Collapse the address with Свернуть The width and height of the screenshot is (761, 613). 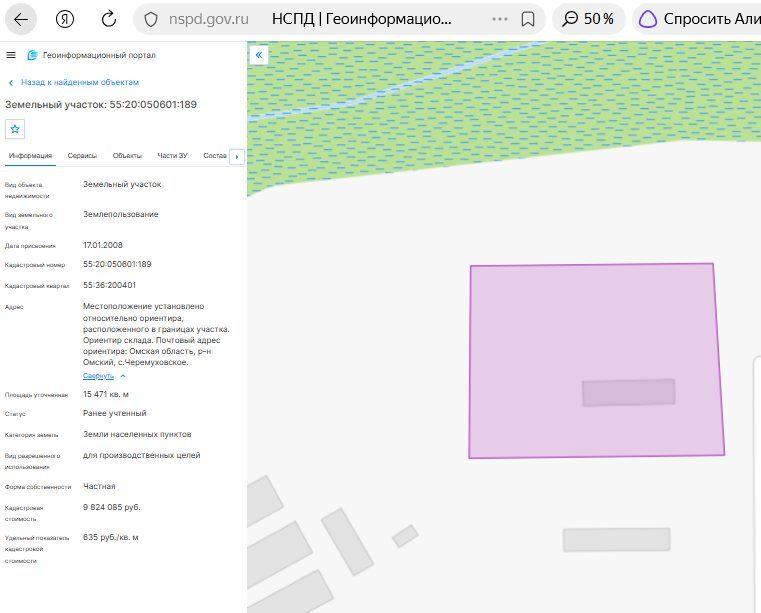[104, 376]
